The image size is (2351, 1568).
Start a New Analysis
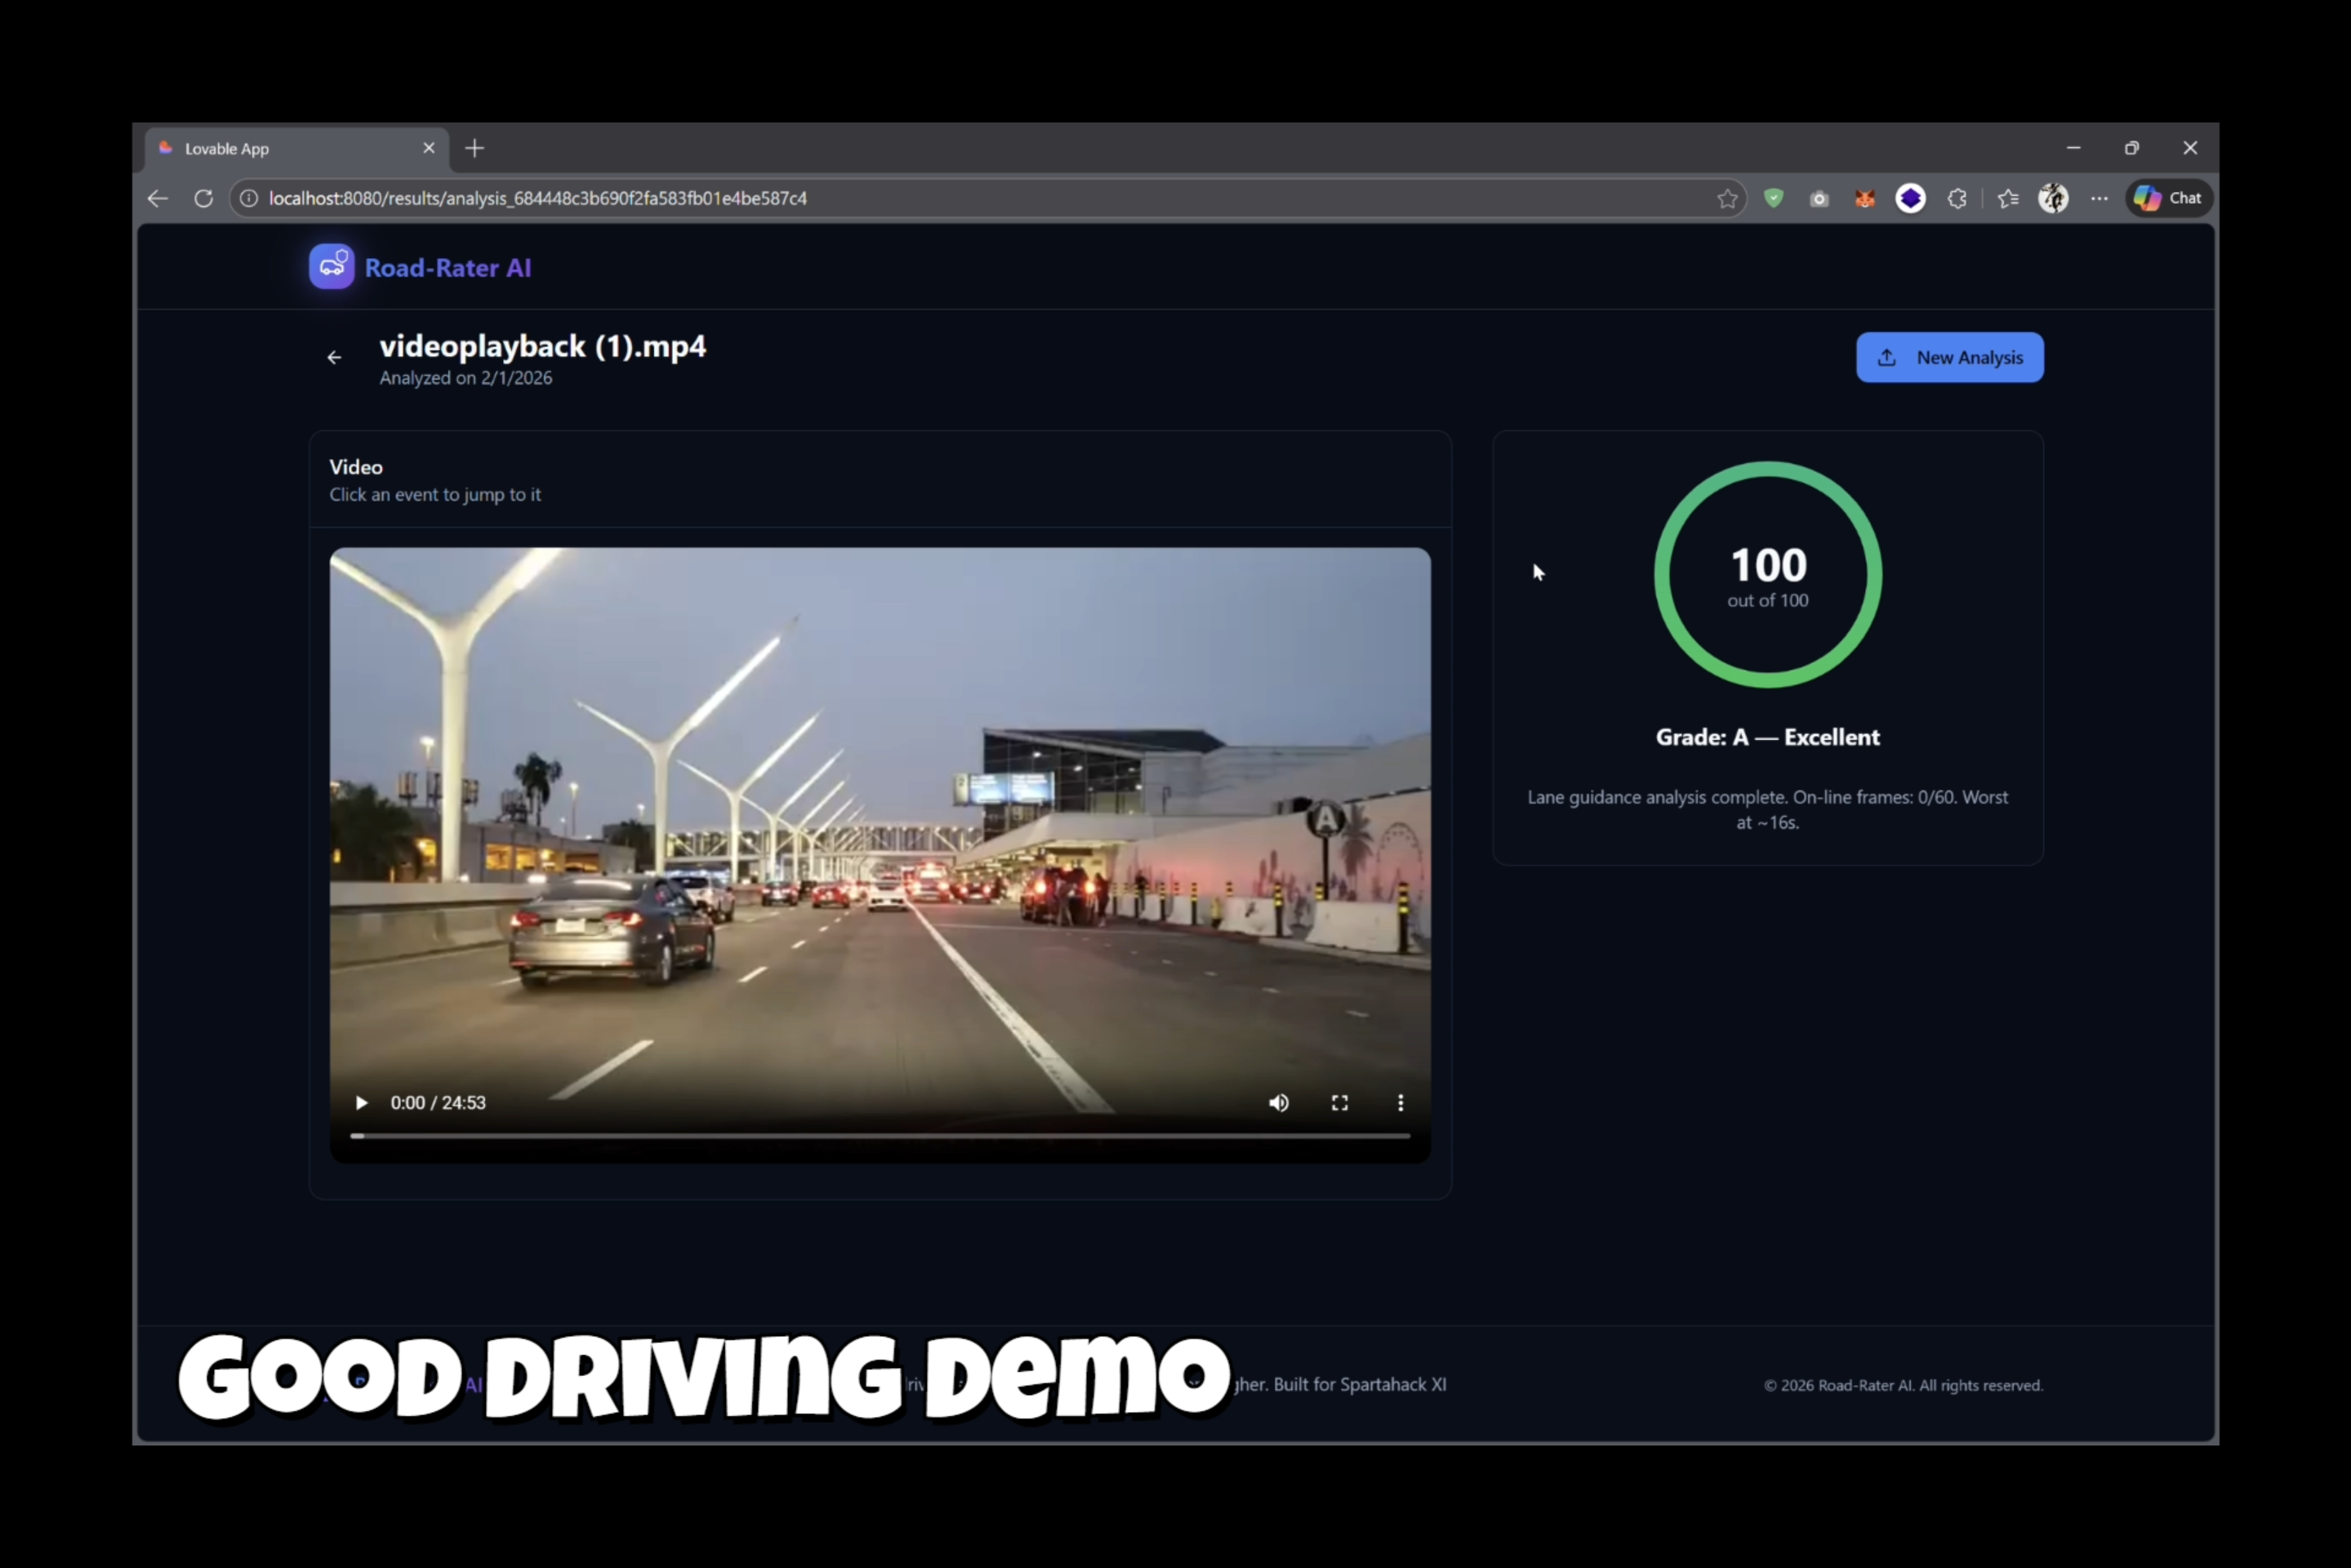[1949, 358]
